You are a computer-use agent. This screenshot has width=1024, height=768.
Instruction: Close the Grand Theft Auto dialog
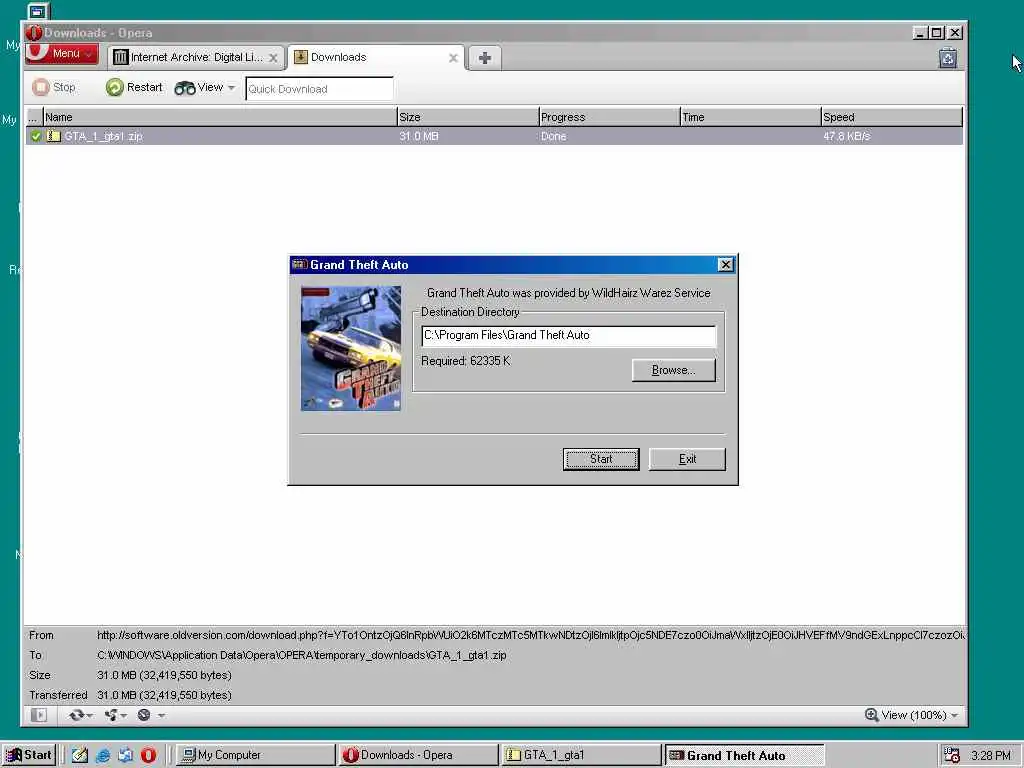point(726,264)
